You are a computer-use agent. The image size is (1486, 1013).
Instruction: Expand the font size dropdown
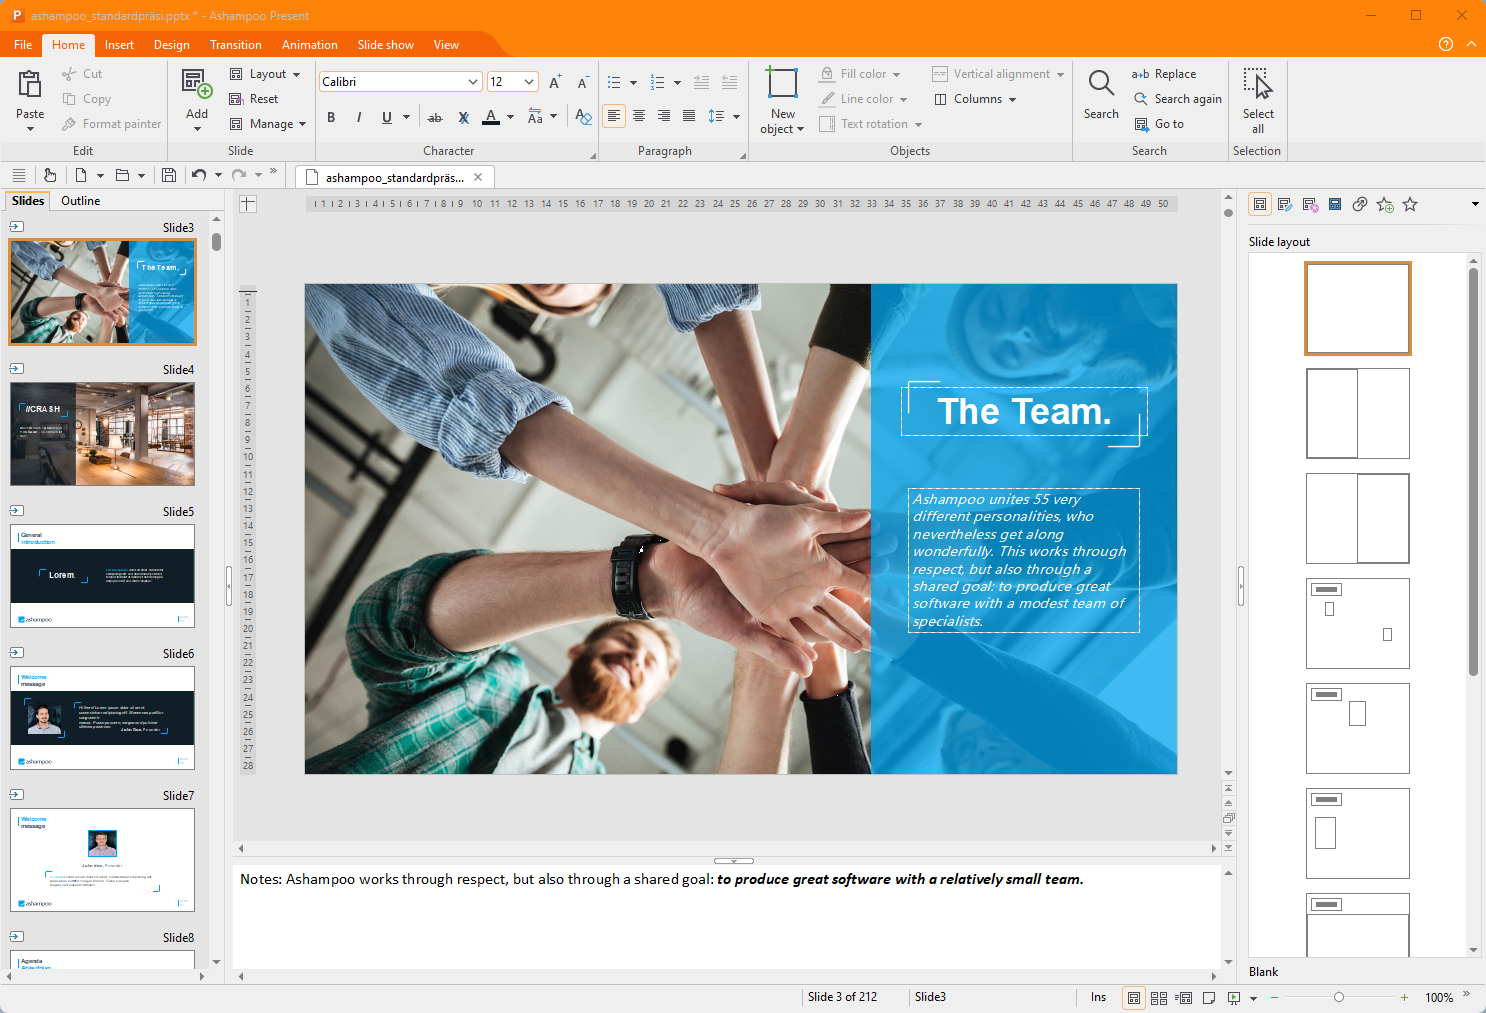(x=531, y=81)
